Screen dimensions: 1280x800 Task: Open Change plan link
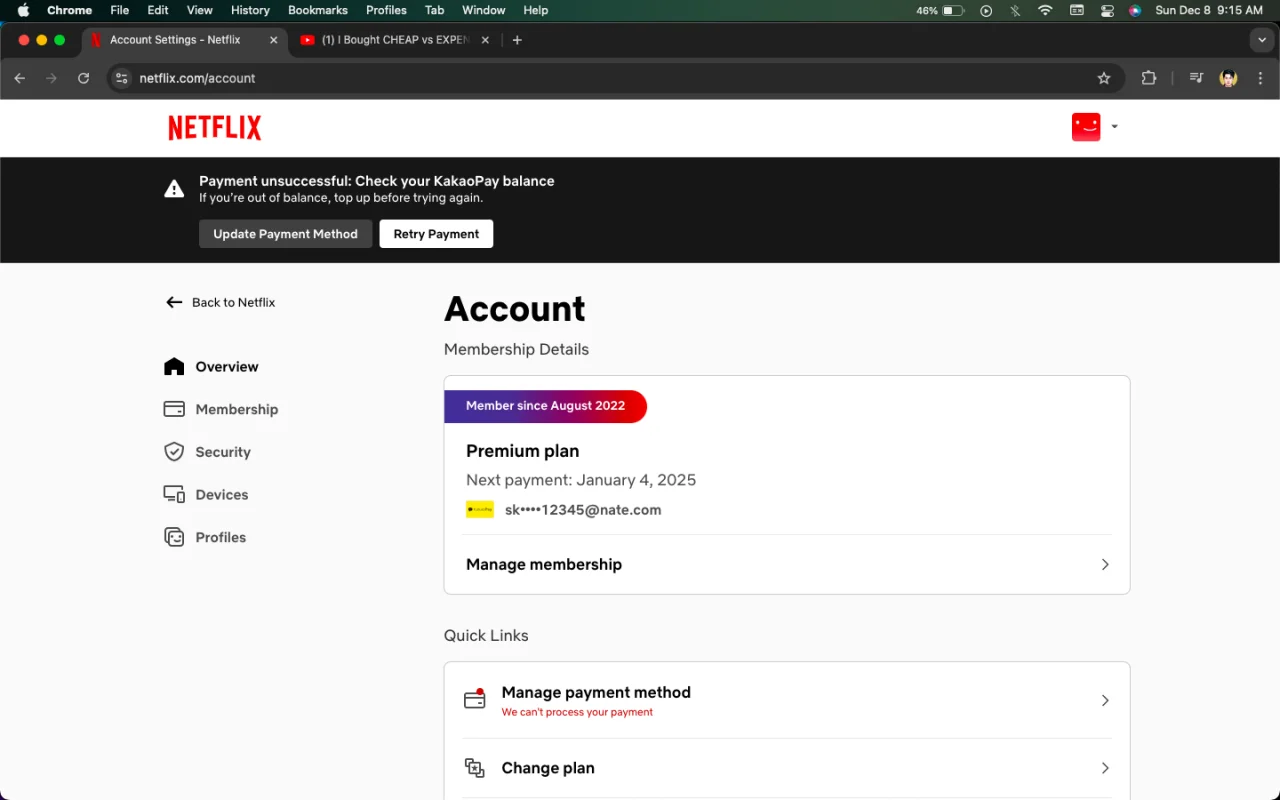(x=787, y=768)
